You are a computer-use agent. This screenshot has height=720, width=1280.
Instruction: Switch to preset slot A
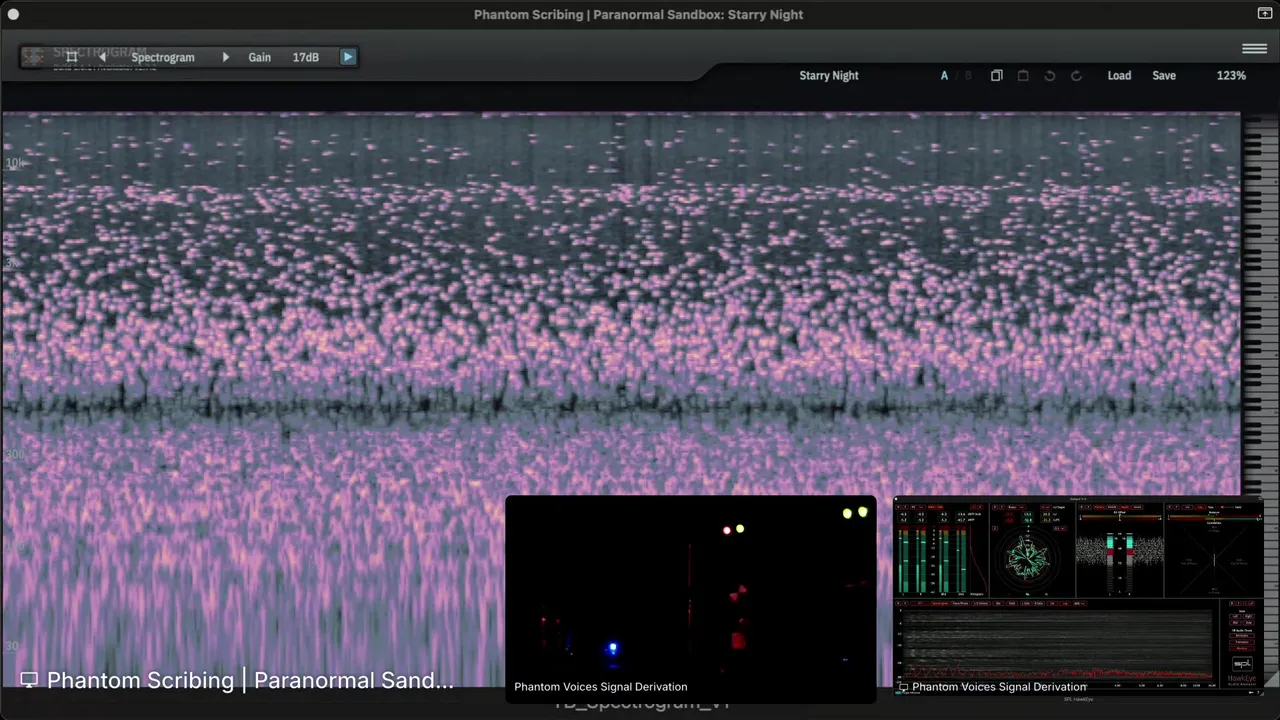pos(944,75)
